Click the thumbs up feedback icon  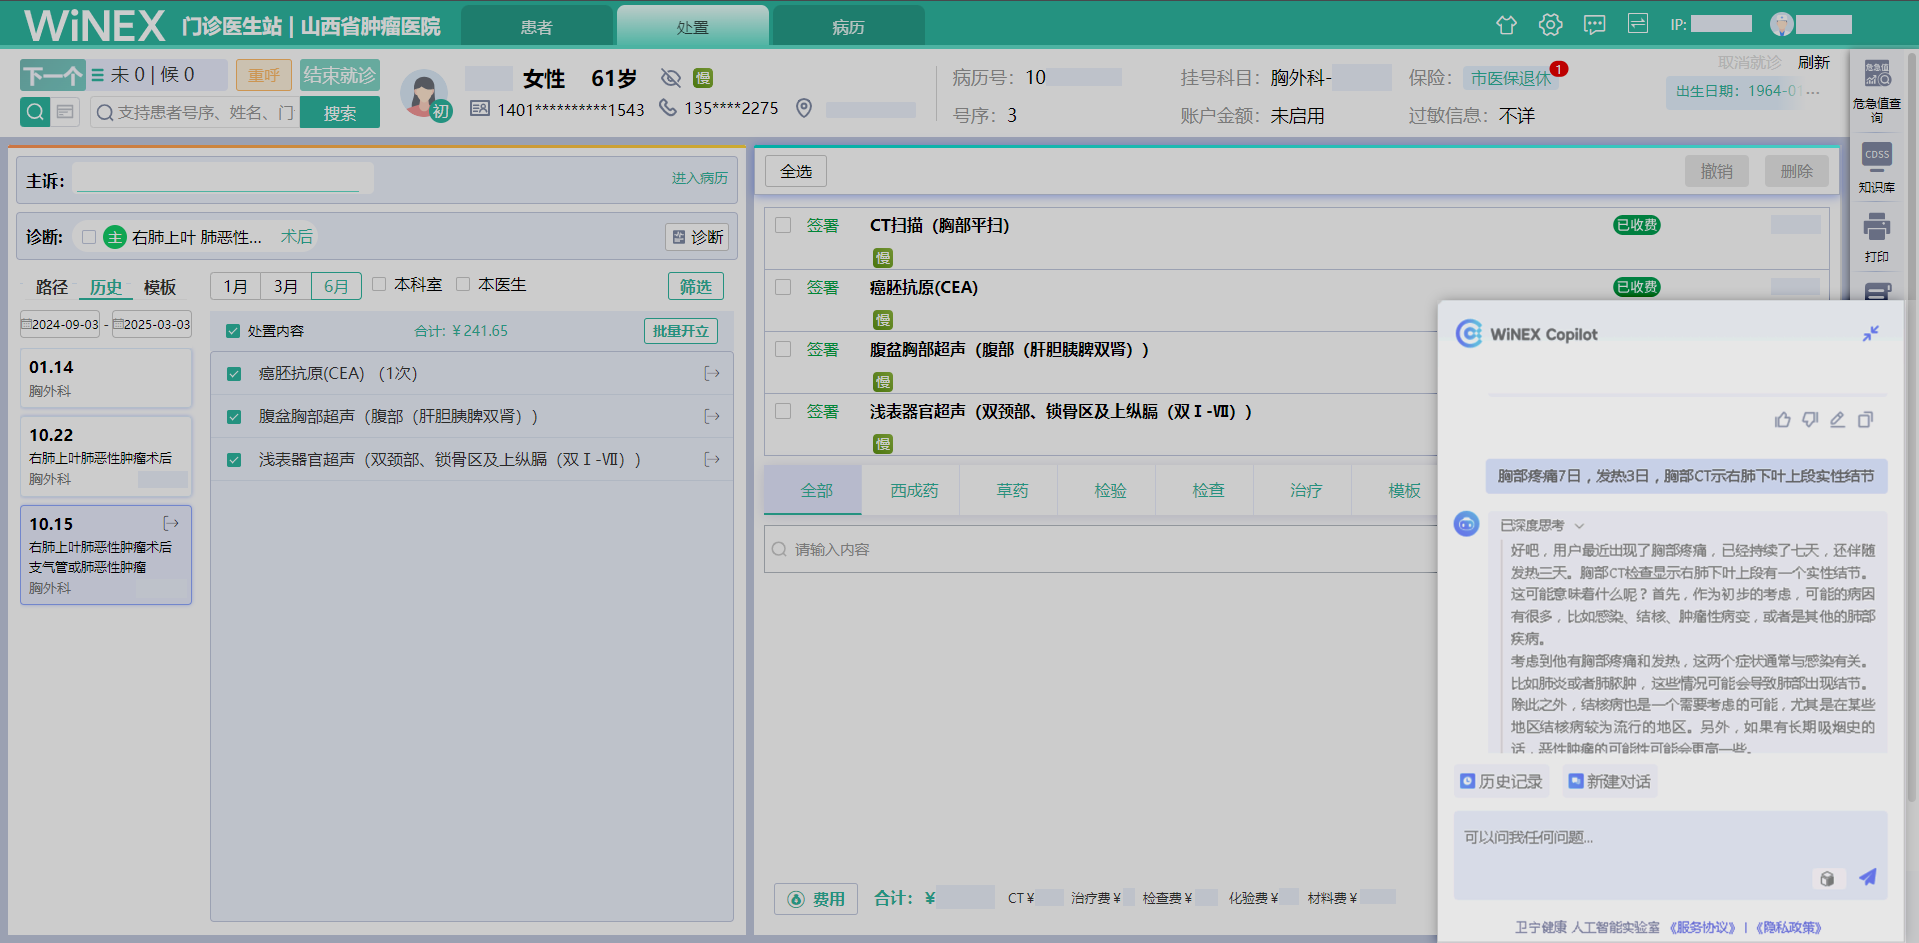[1782, 420]
